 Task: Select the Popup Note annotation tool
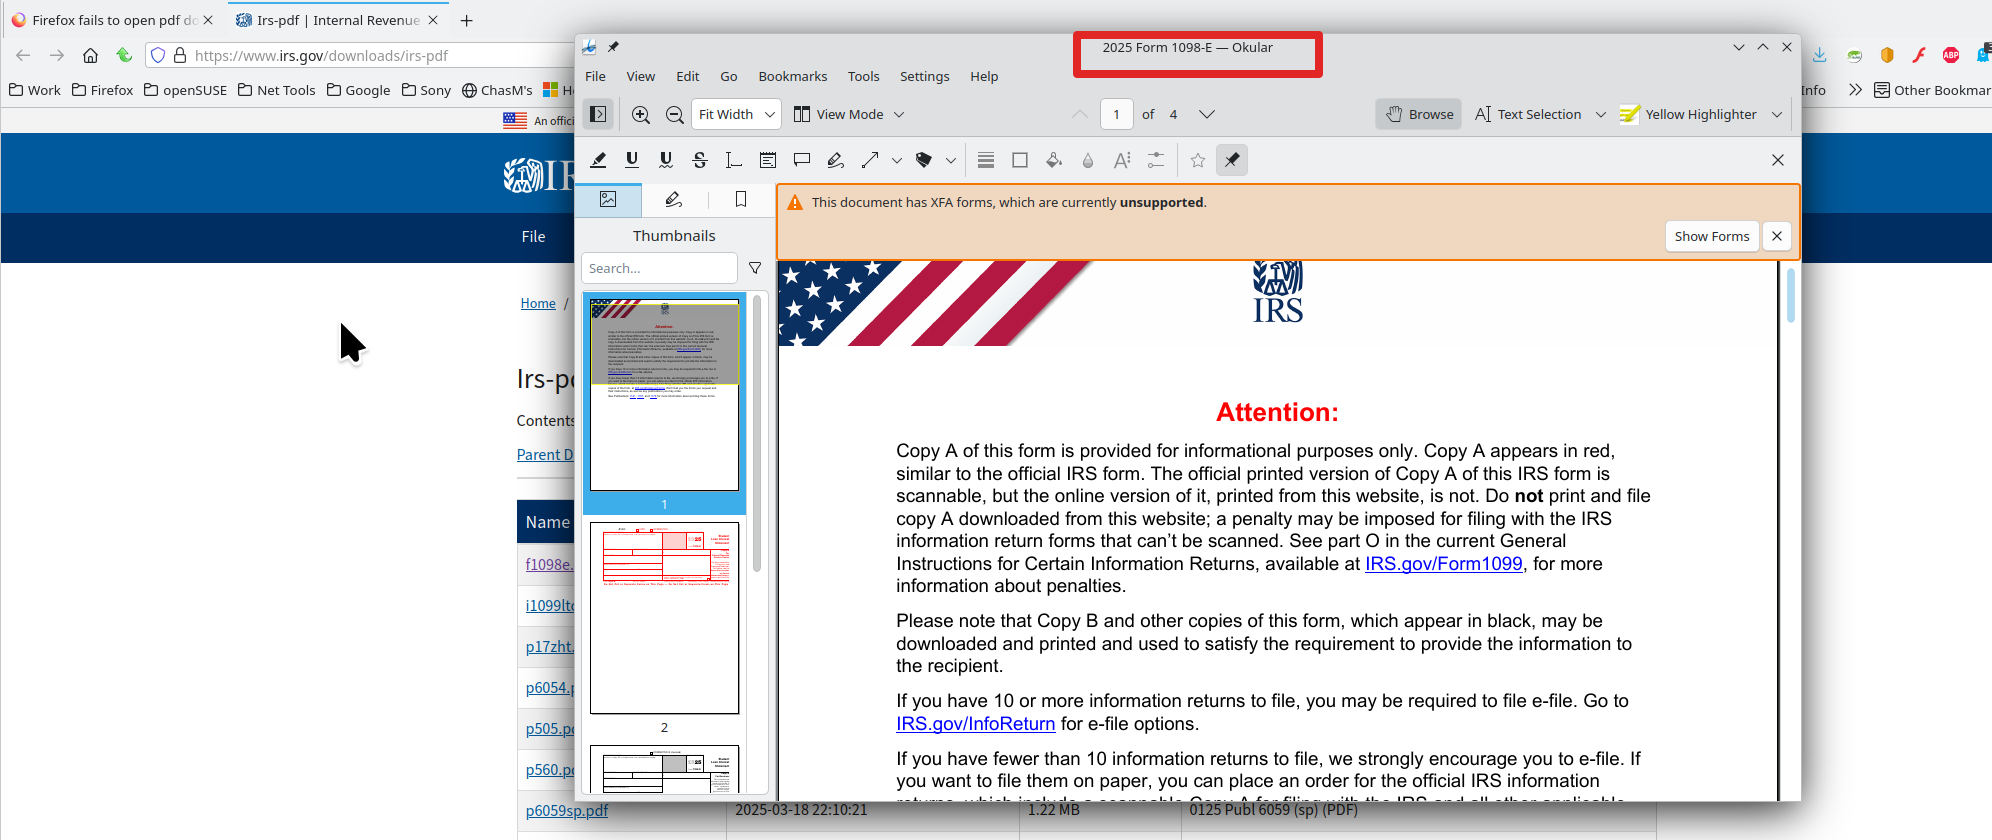pos(802,160)
